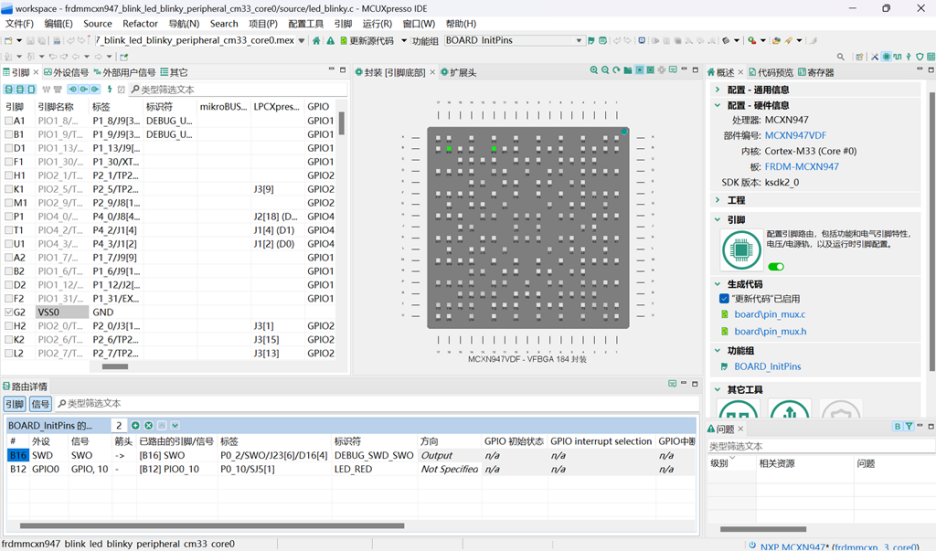Open the BOARD_InitPins functional group dropdown
This screenshot has height=552, width=936.
point(578,41)
